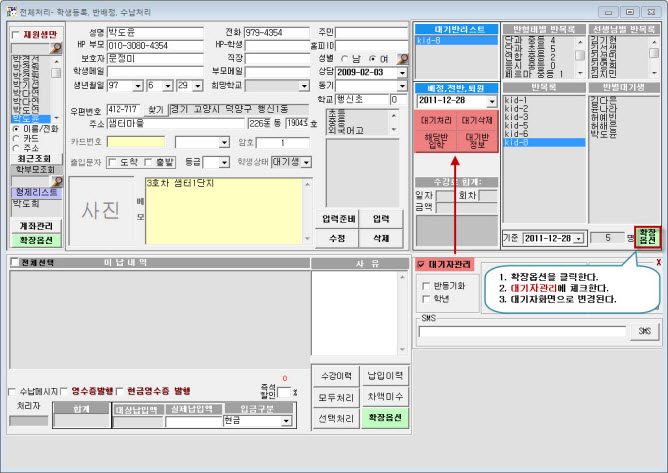Uncheck the 대기자관리 checkbox

(421, 265)
